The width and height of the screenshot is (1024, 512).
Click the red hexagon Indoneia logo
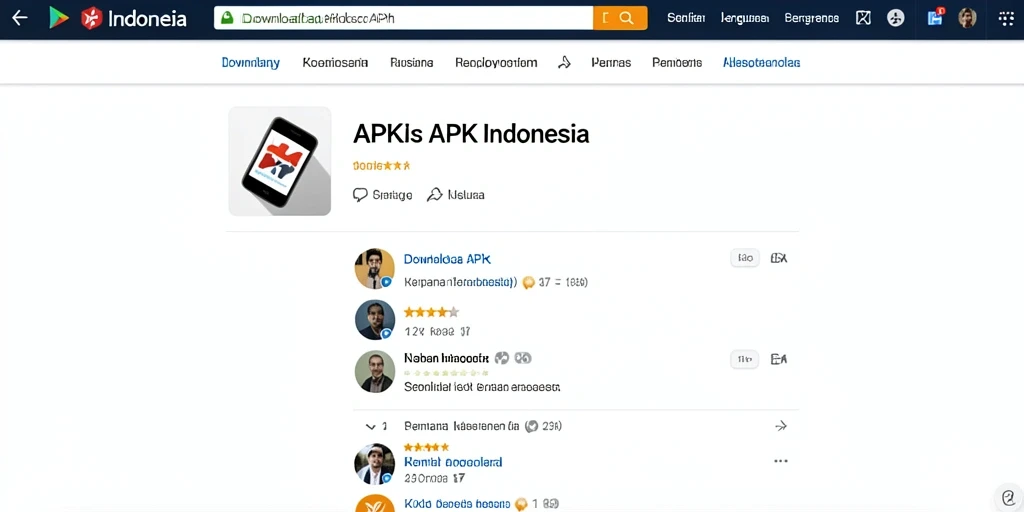point(91,18)
